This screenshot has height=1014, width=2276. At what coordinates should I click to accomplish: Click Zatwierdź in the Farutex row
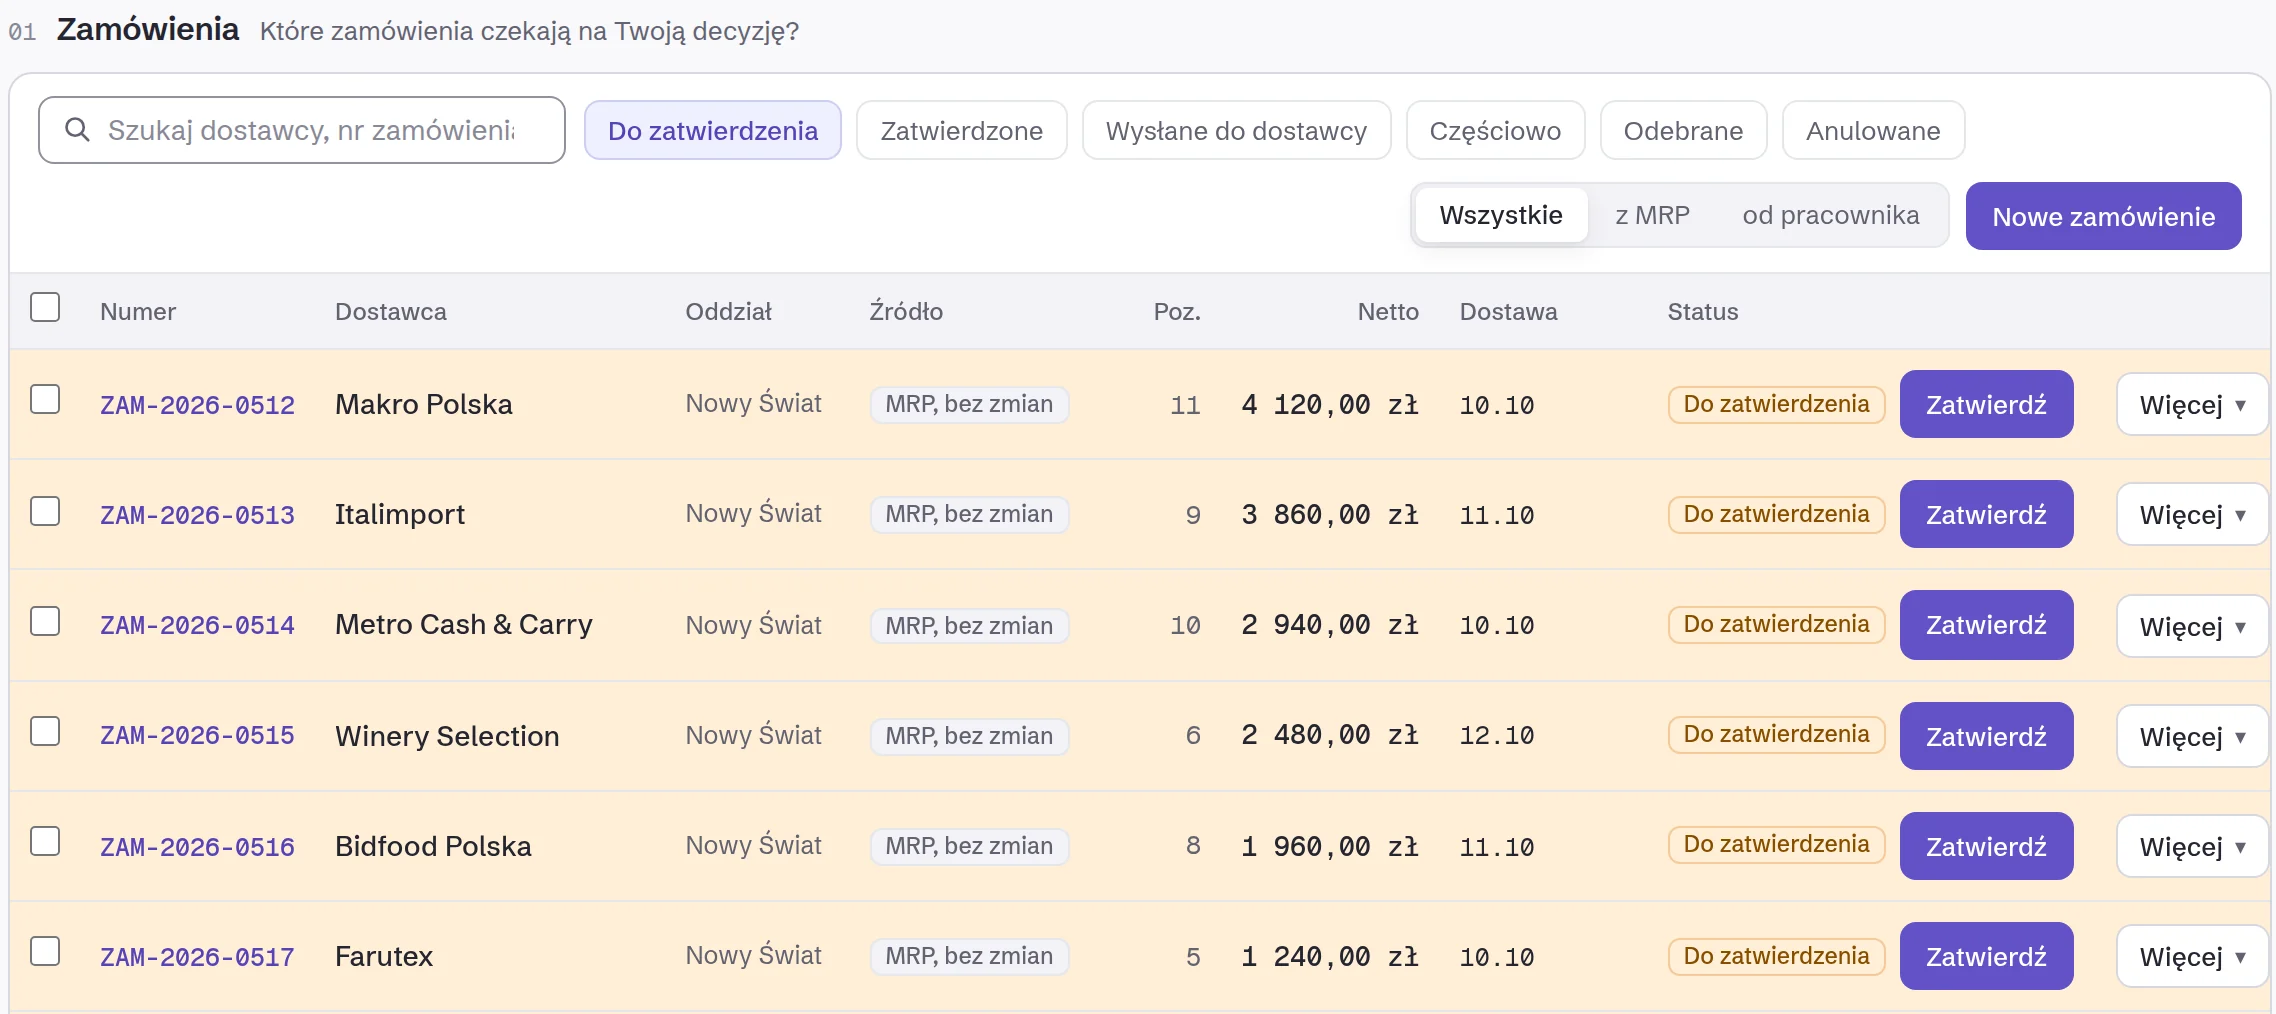(1986, 956)
